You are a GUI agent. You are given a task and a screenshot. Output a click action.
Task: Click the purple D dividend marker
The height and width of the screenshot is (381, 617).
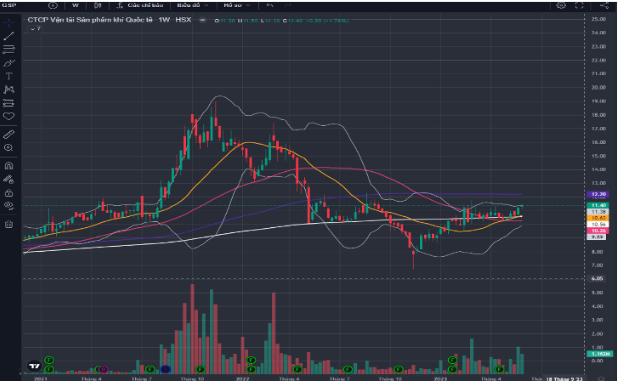[x=103, y=369]
